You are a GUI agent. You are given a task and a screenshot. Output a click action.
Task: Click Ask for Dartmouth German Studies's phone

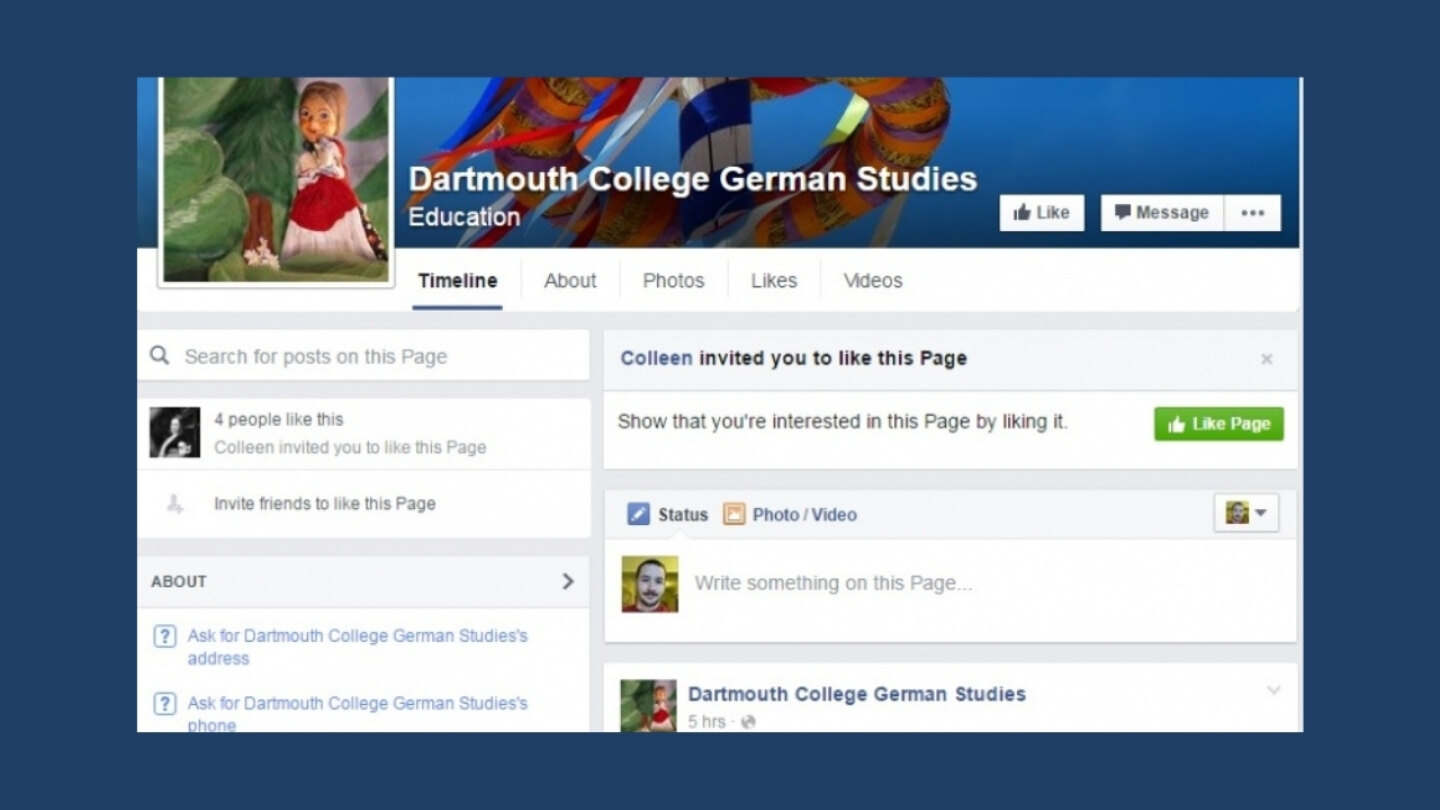coord(357,713)
